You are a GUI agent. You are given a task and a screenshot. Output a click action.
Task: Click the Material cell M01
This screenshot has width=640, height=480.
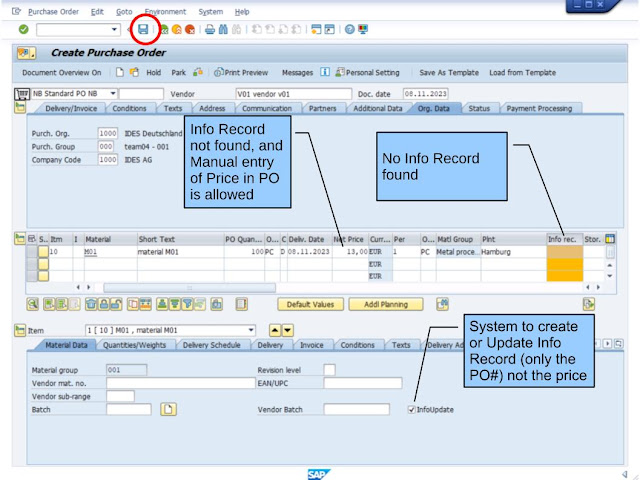tap(111, 252)
